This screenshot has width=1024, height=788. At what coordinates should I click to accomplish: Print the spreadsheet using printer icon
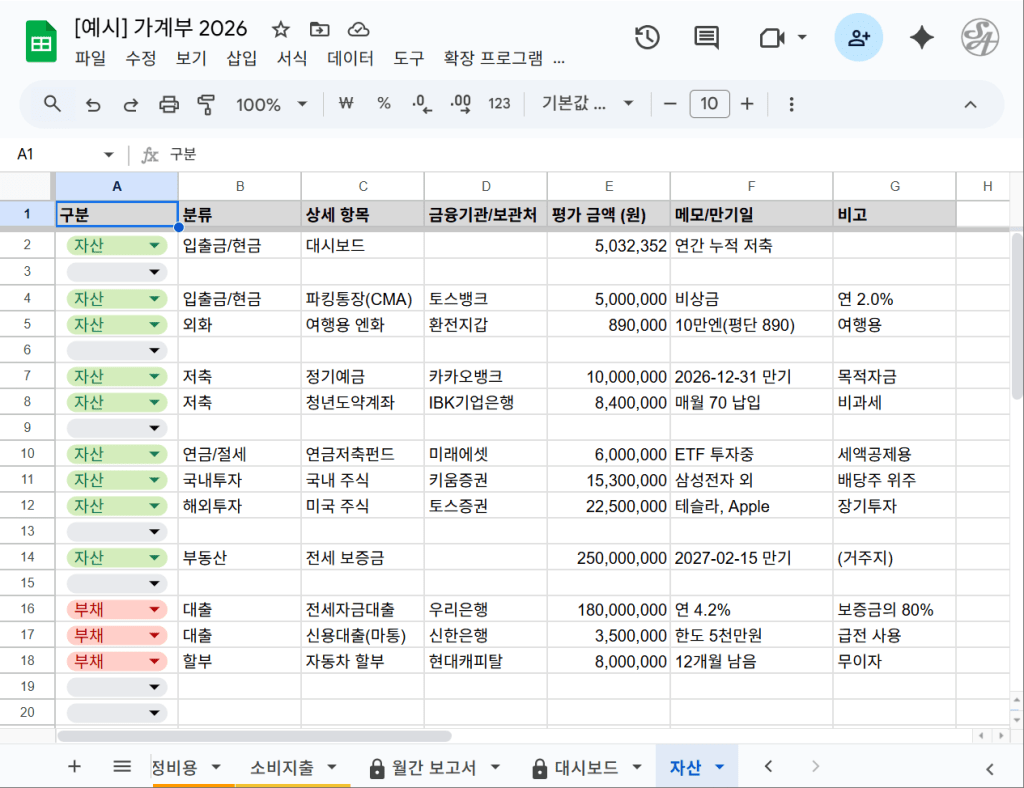pos(169,104)
